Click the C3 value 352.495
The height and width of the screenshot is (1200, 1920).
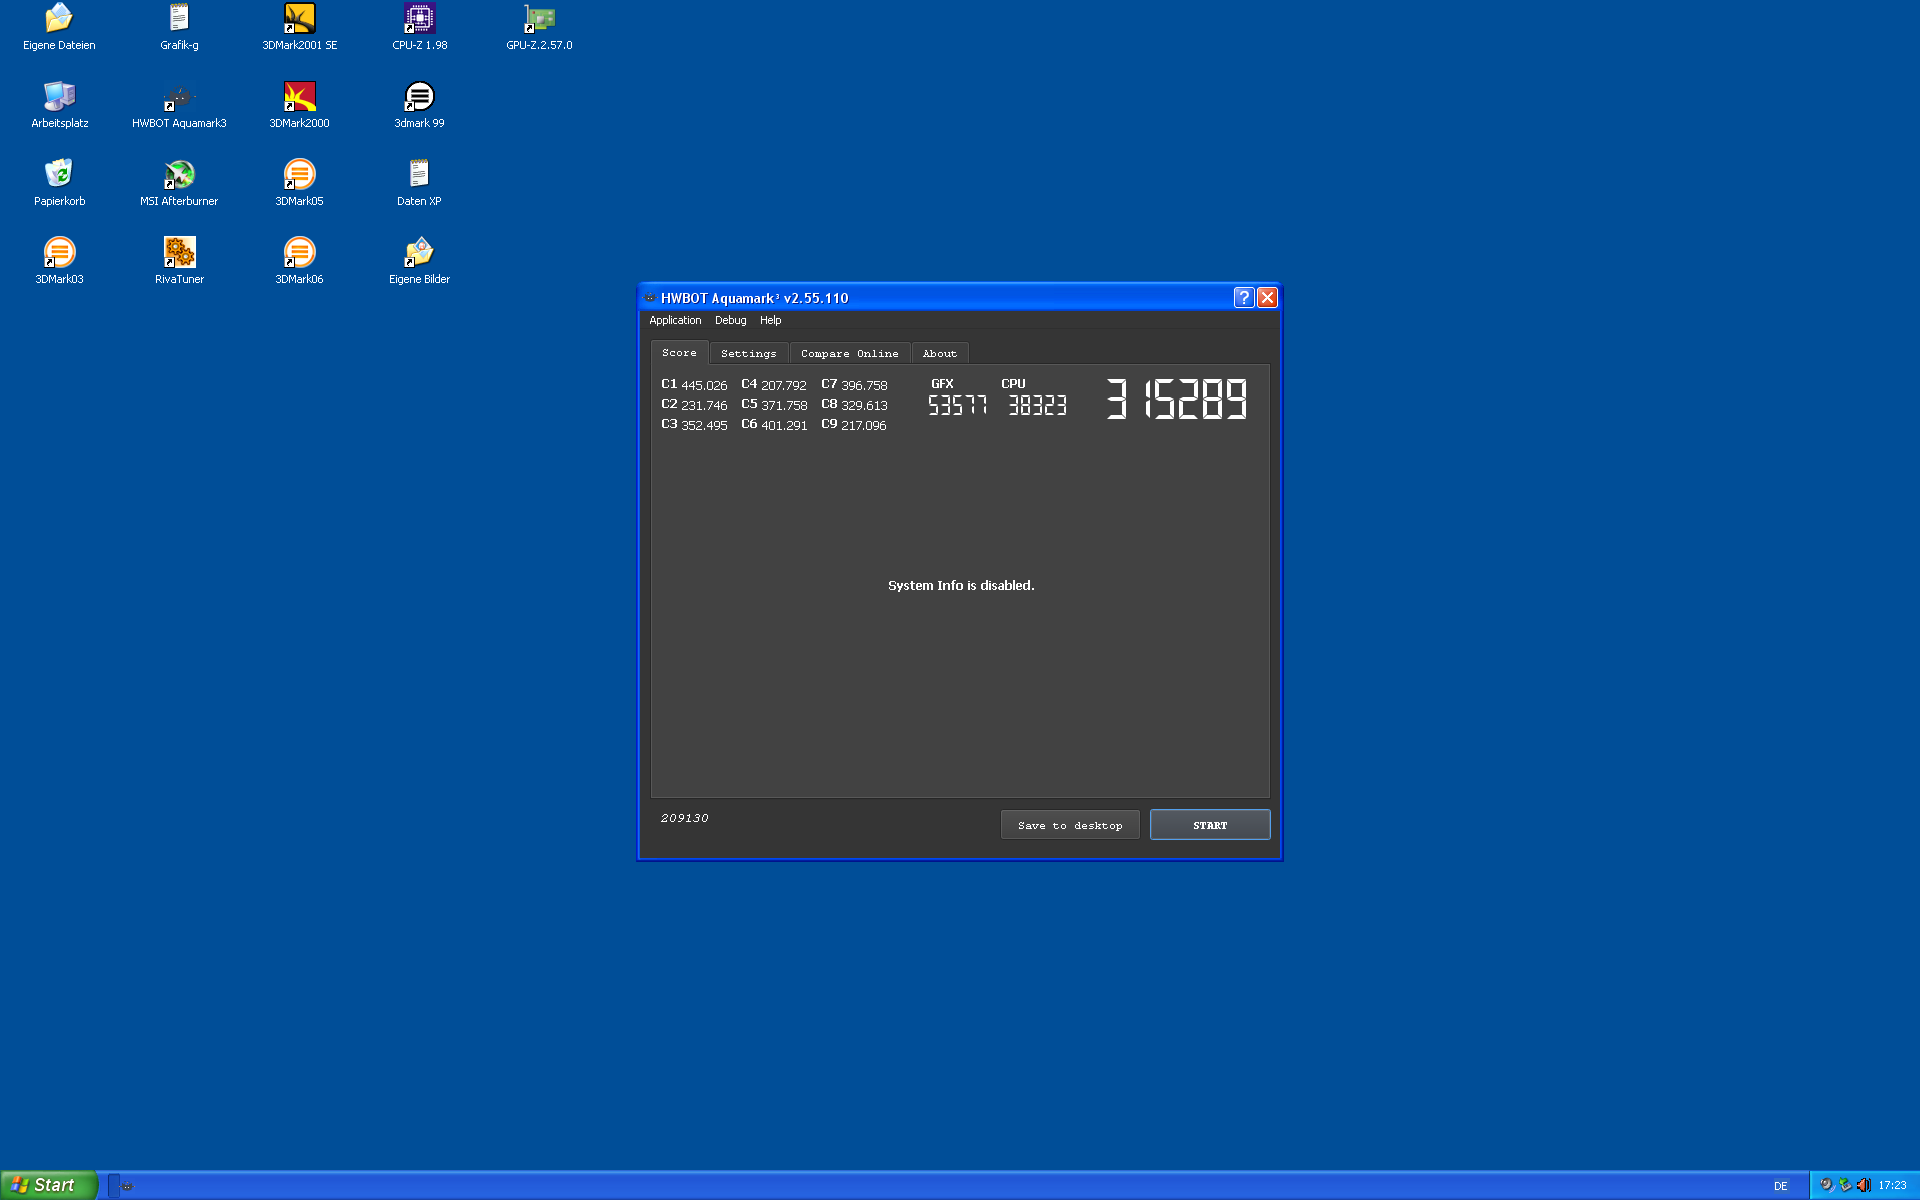[x=704, y=425]
